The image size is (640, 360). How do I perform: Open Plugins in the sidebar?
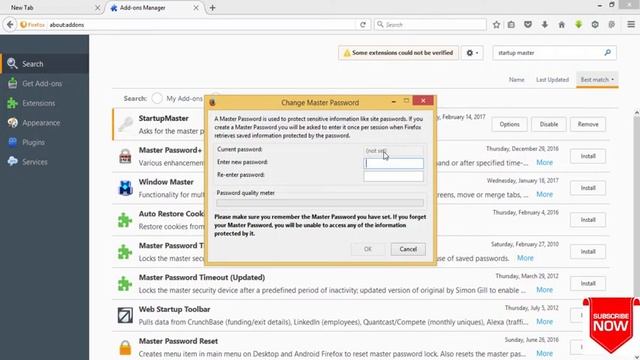tap(44, 142)
